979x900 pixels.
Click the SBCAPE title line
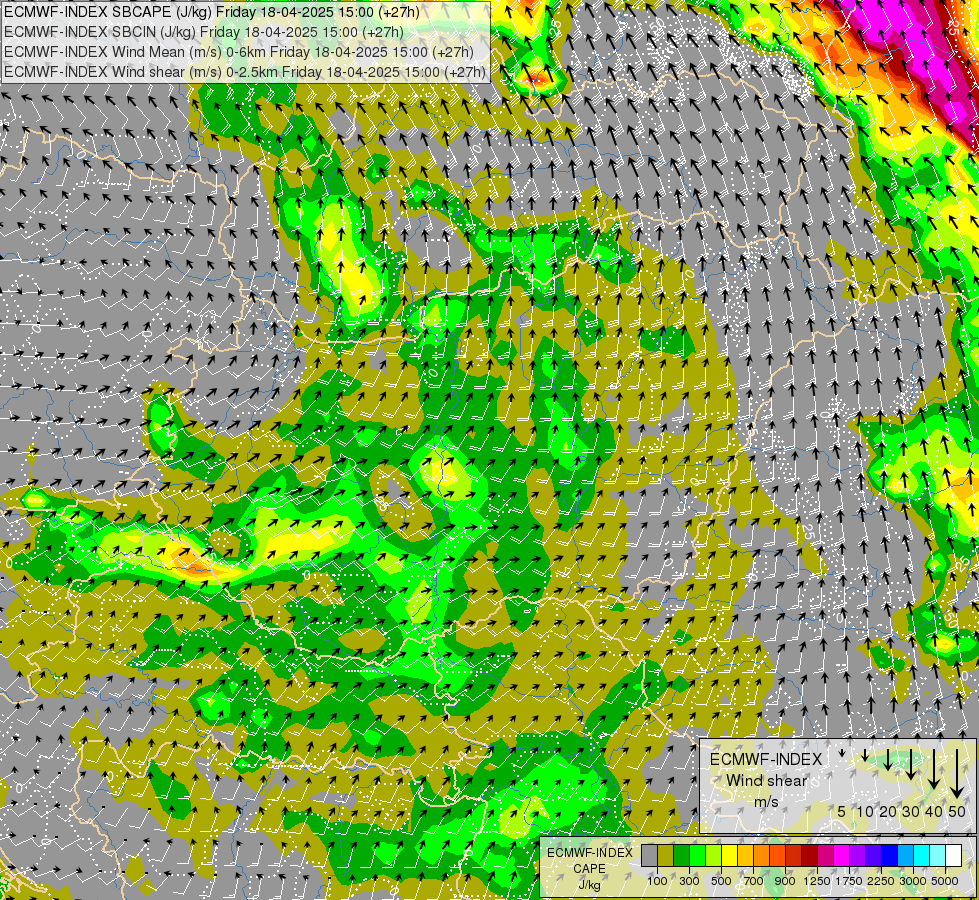click(x=212, y=12)
